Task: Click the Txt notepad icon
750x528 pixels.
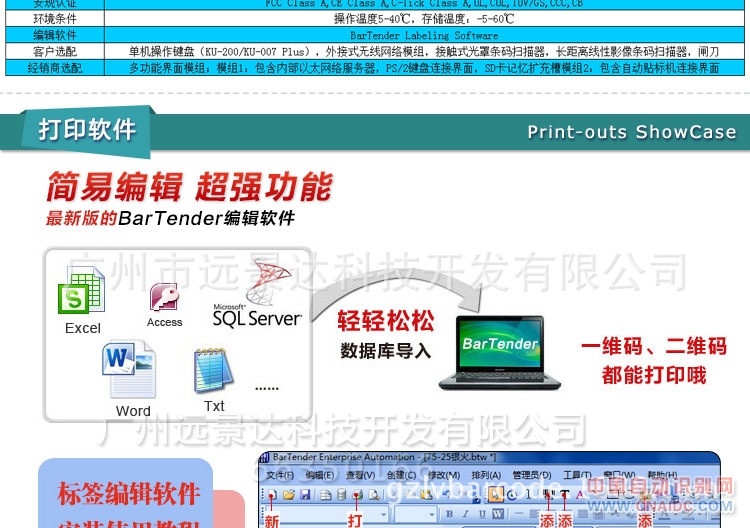Action: 213,370
